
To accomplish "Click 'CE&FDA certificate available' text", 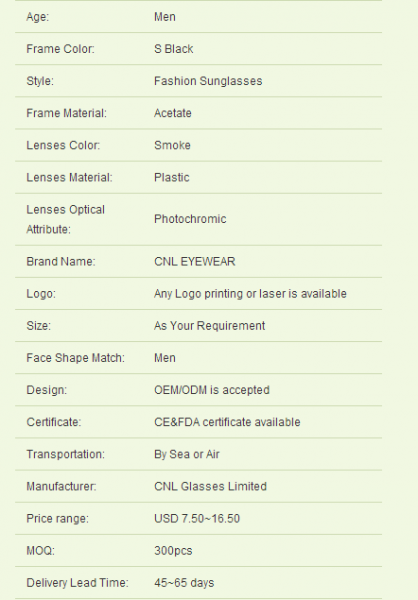I will click(227, 422).
